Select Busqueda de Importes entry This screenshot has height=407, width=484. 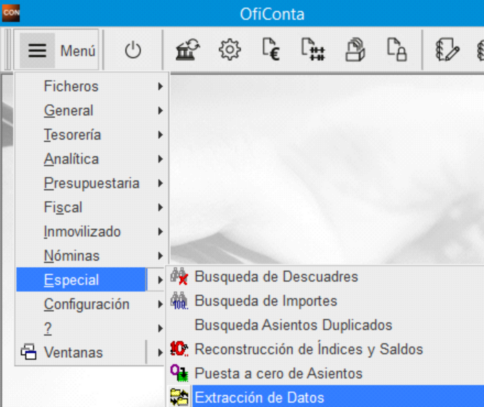pyautogui.click(x=266, y=301)
